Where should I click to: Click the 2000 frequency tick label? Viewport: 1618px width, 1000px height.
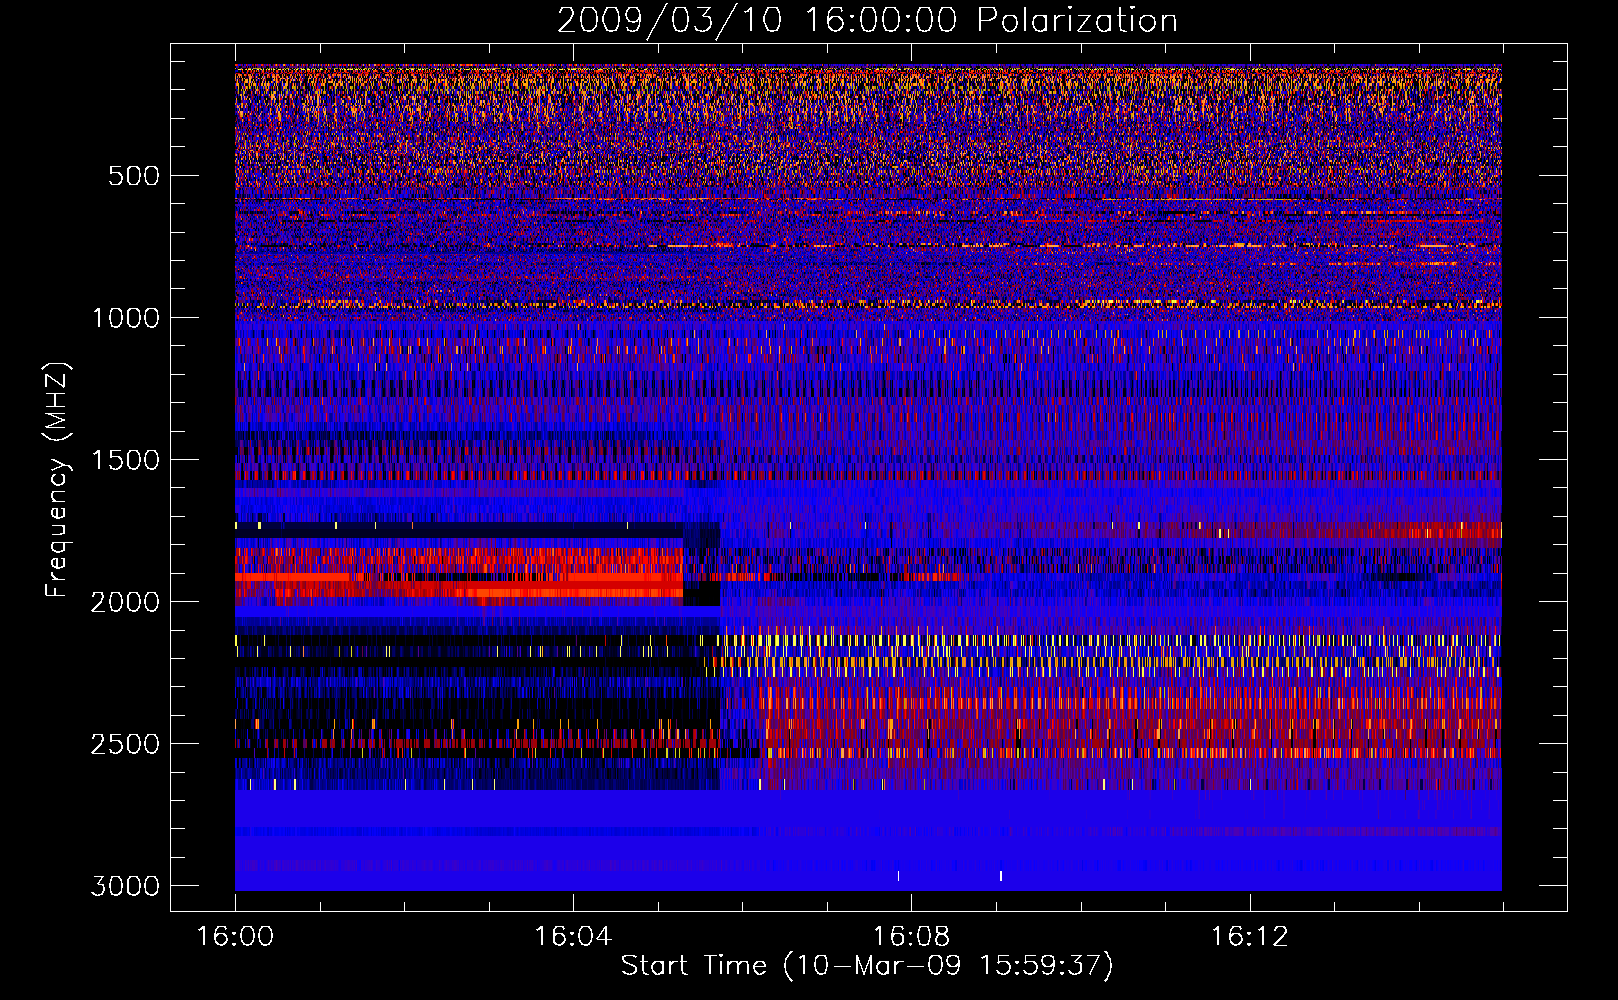(x=125, y=602)
